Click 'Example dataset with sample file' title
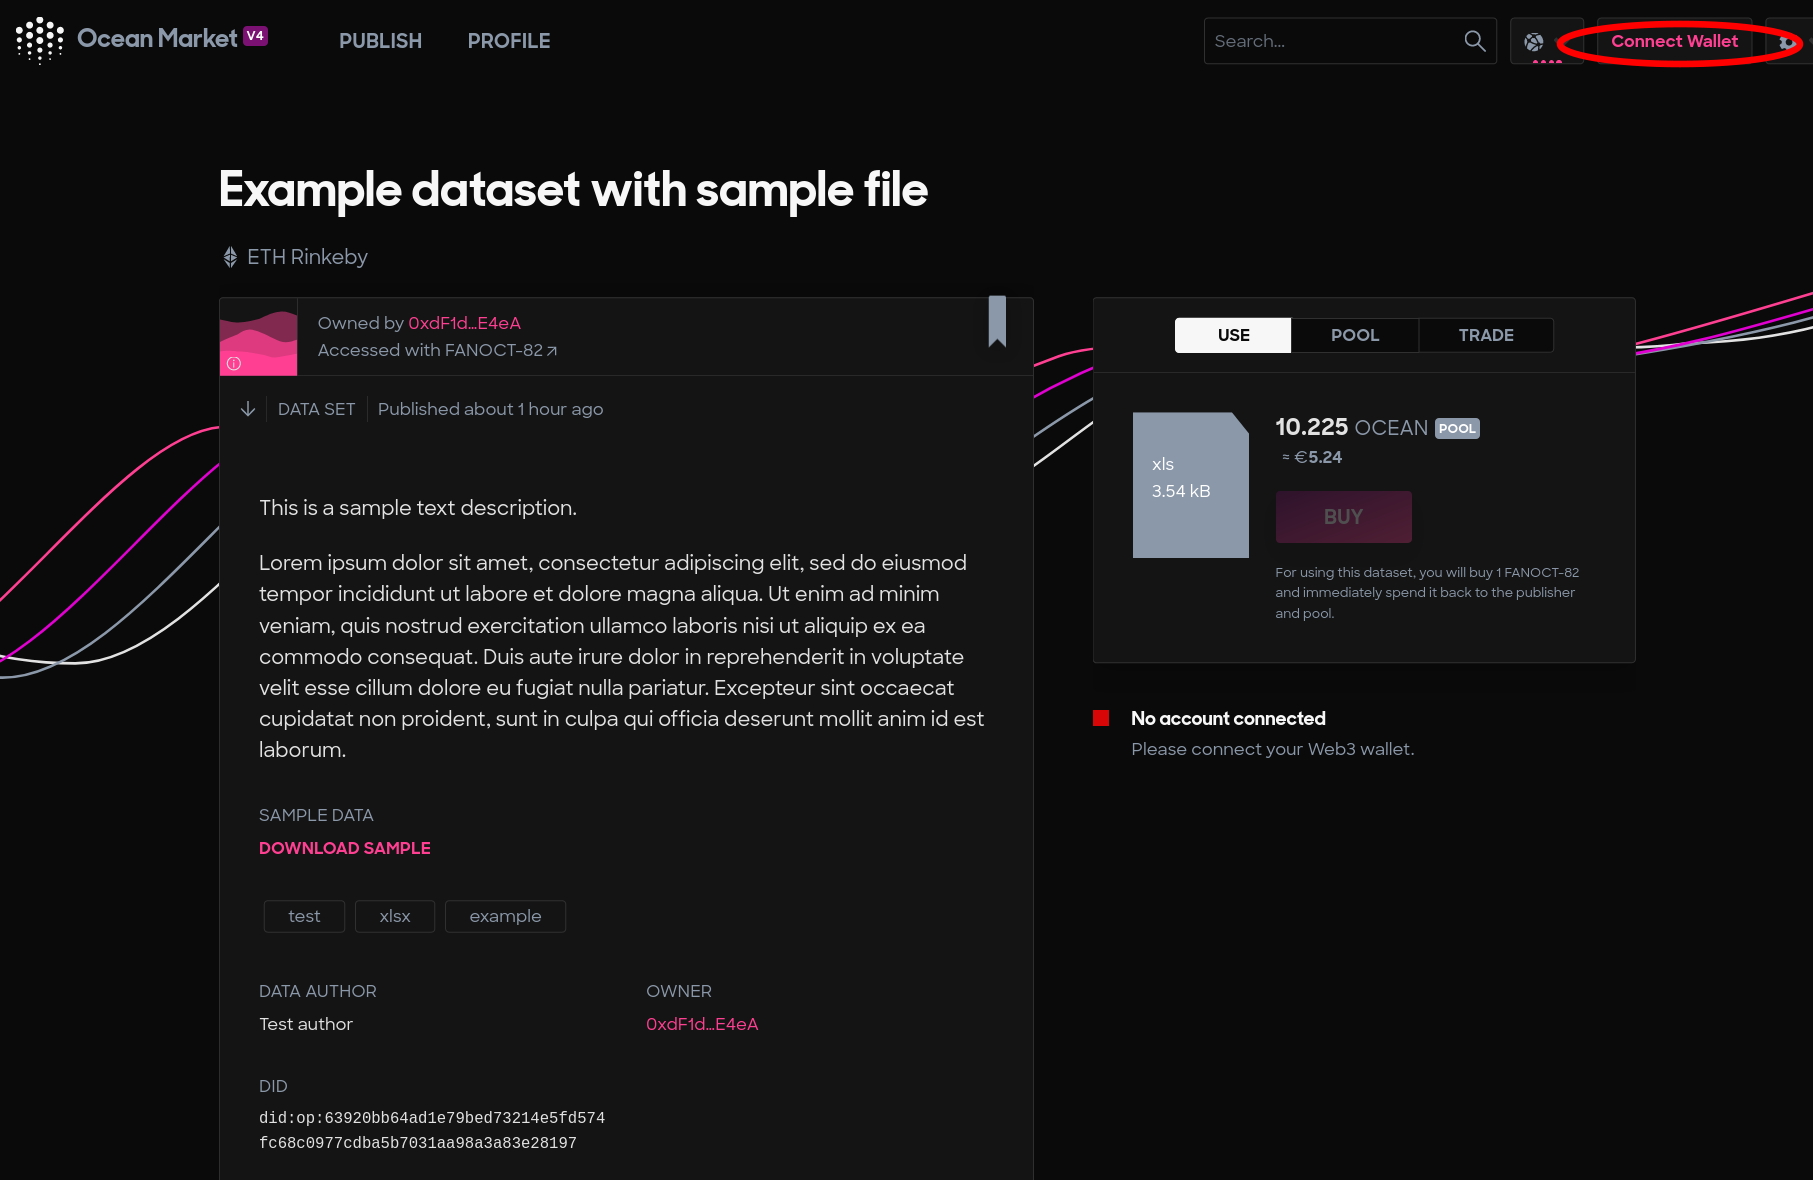The width and height of the screenshot is (1819, 1184). (x=575, y=191)
